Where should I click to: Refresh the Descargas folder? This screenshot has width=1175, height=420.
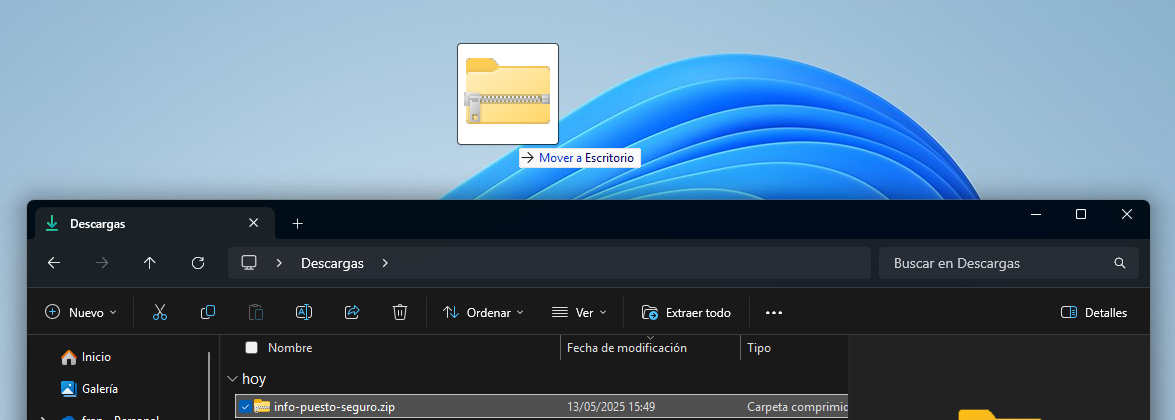click(198, 263)
